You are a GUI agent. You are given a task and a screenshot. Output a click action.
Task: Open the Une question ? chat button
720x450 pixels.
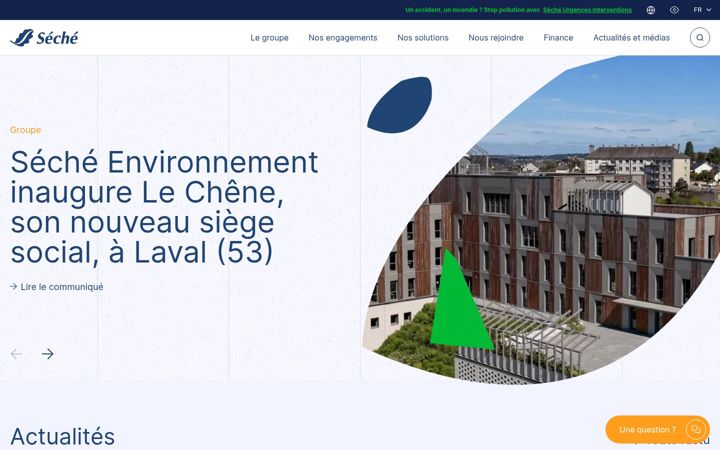coord(658,429)
